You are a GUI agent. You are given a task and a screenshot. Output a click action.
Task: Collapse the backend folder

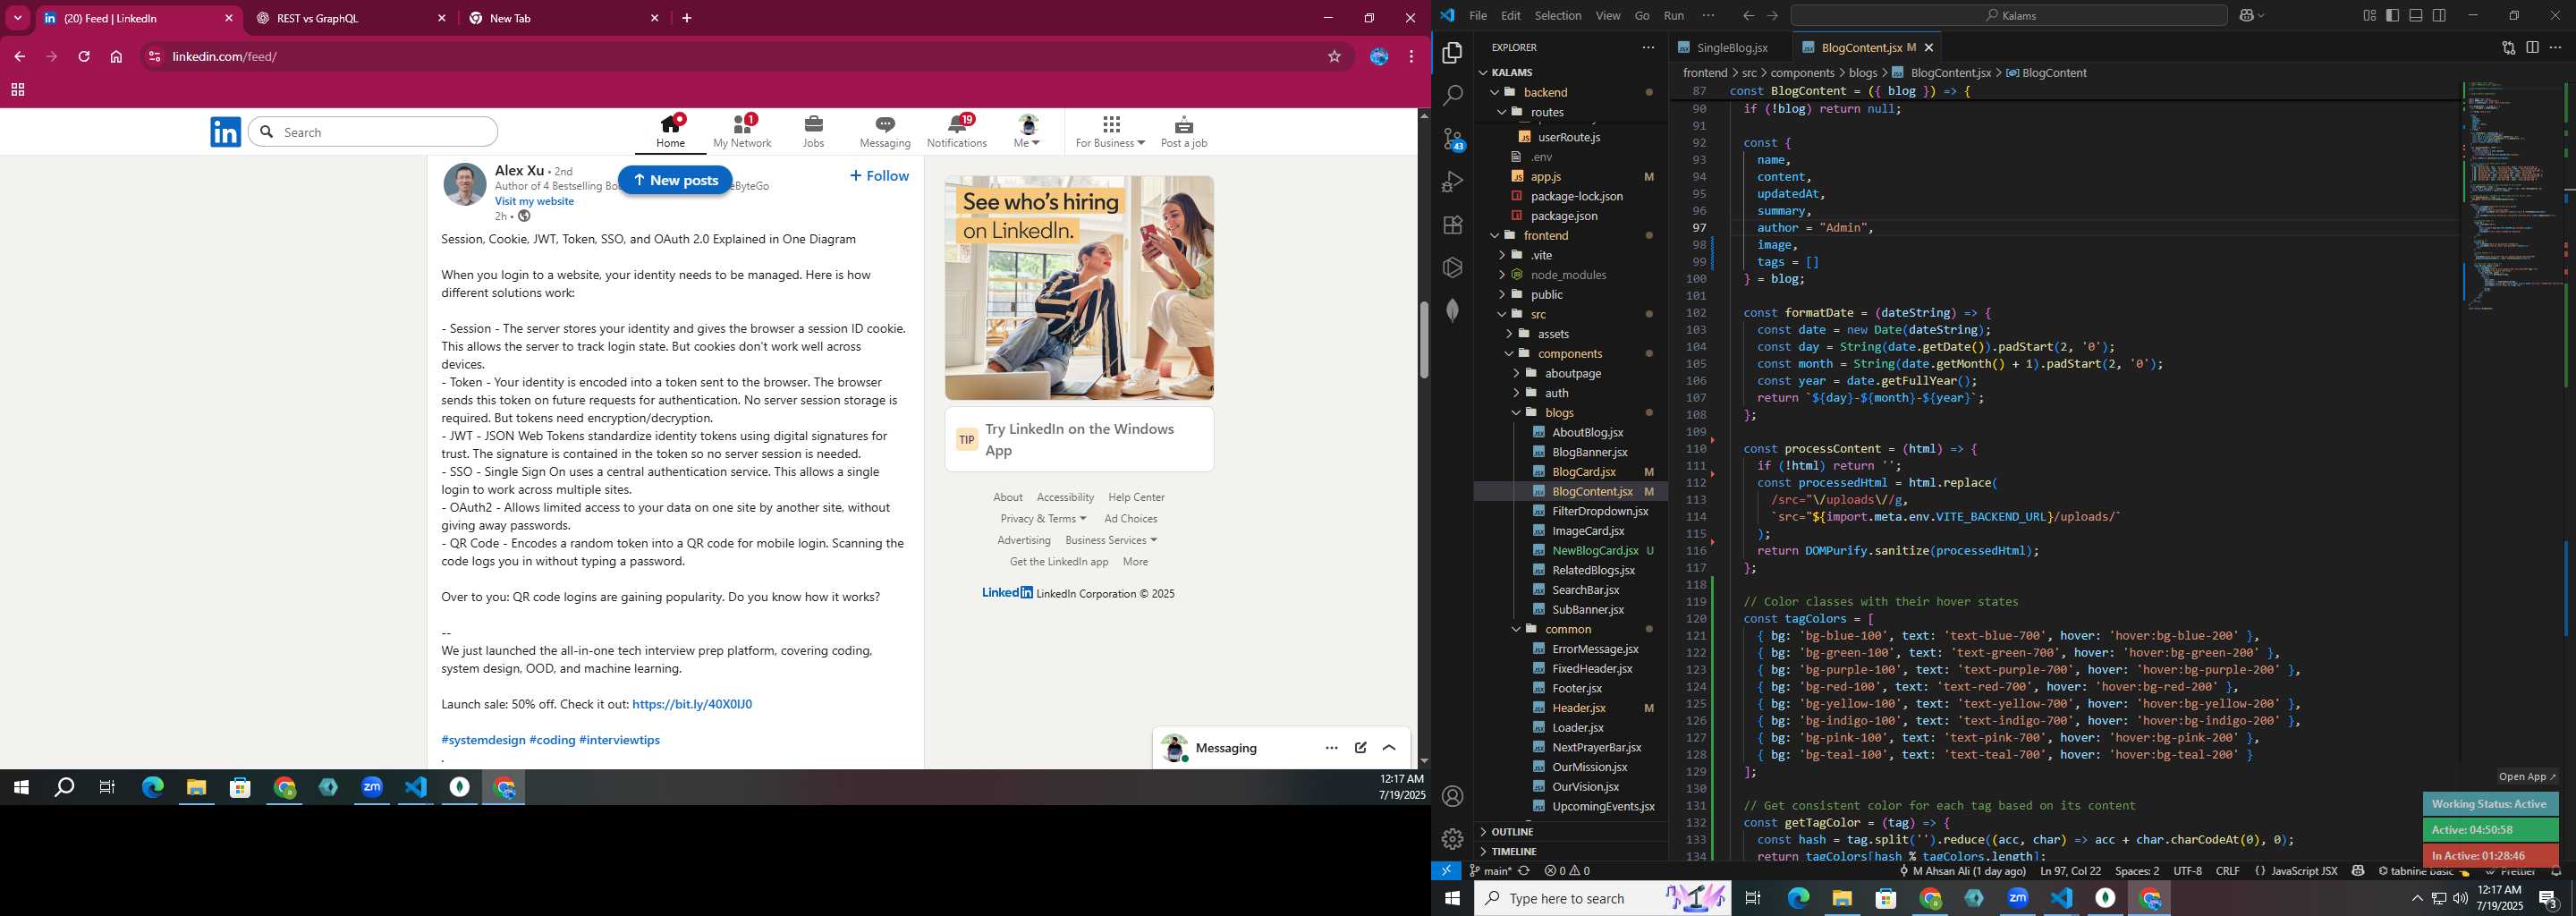click(1570, 92)
